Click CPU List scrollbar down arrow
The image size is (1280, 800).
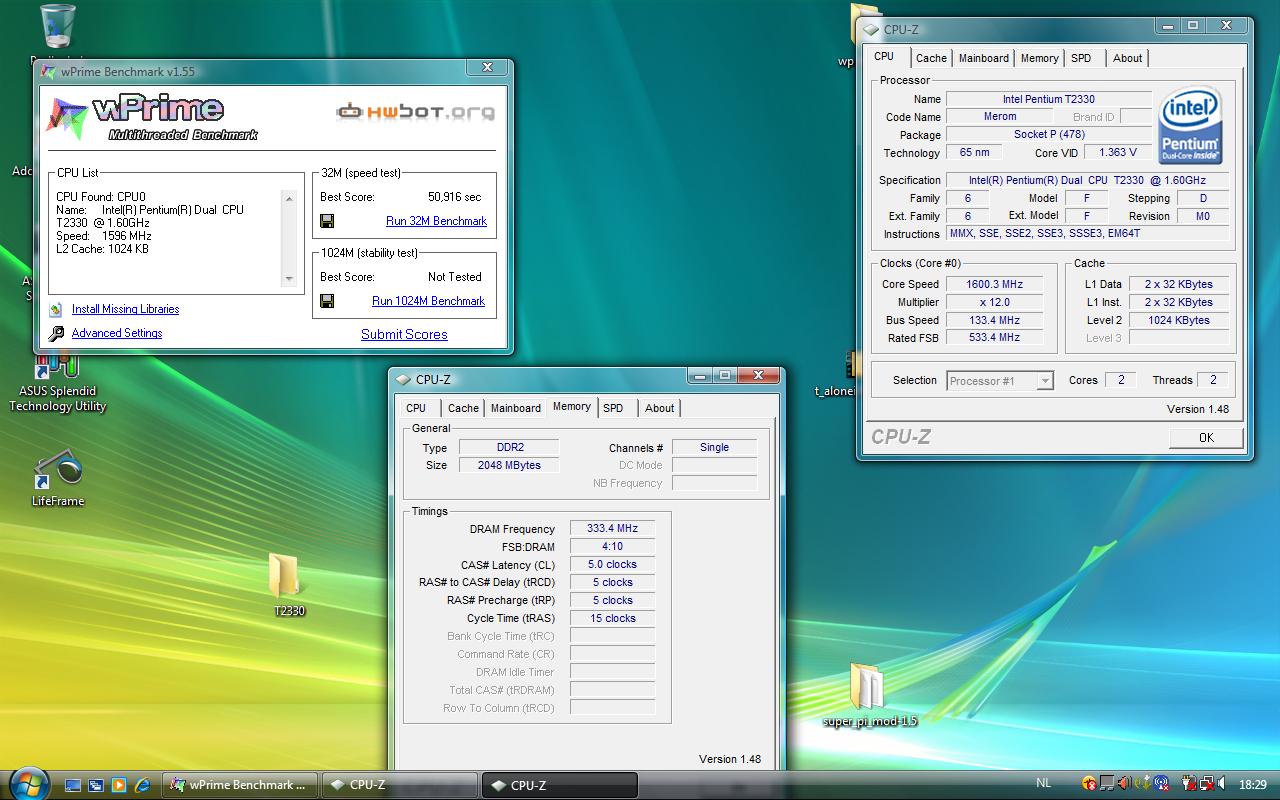(290, 279)
